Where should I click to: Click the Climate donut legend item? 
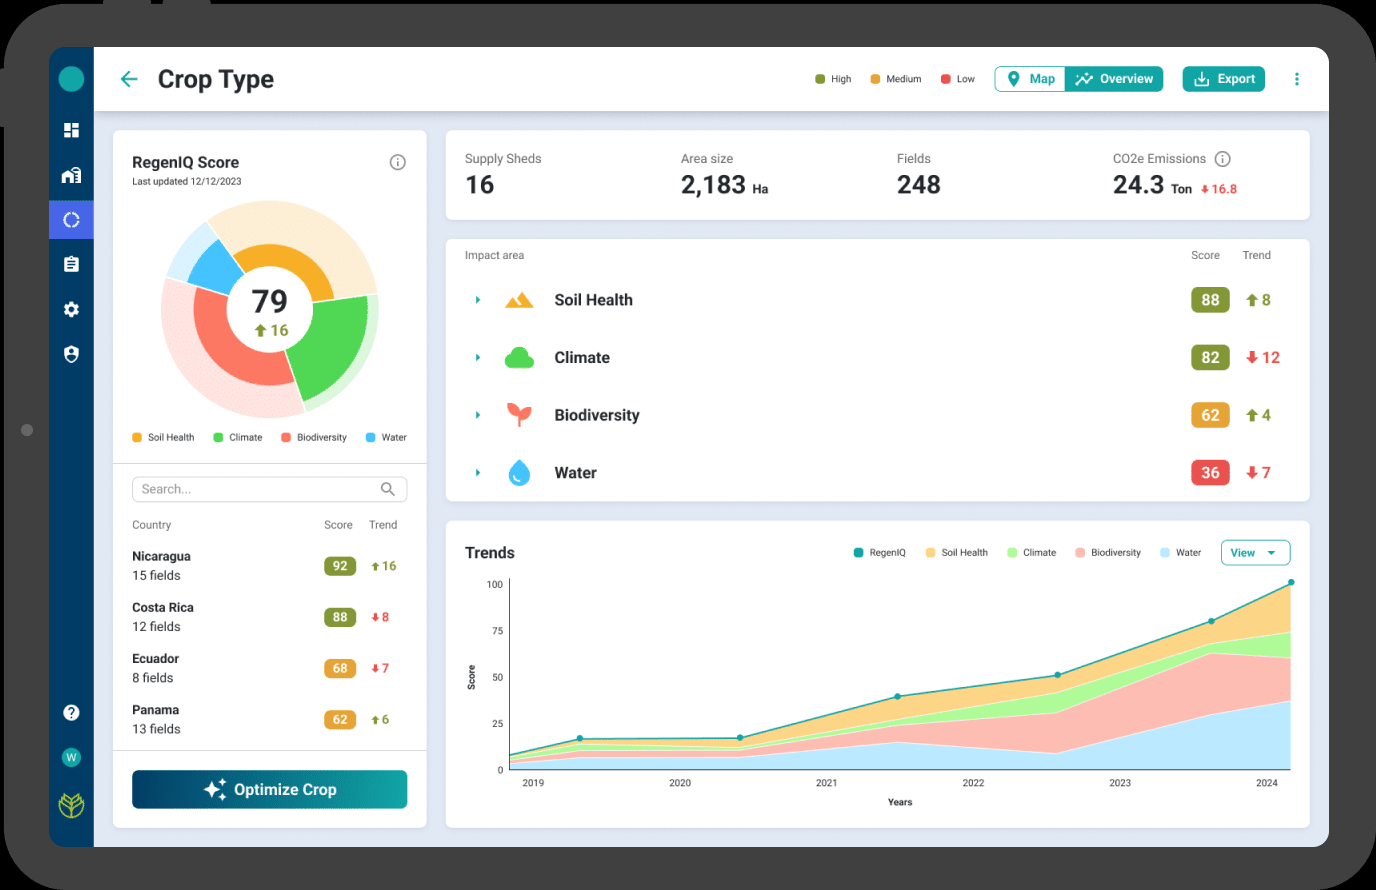pyautogui.click(x=238, y=437)
